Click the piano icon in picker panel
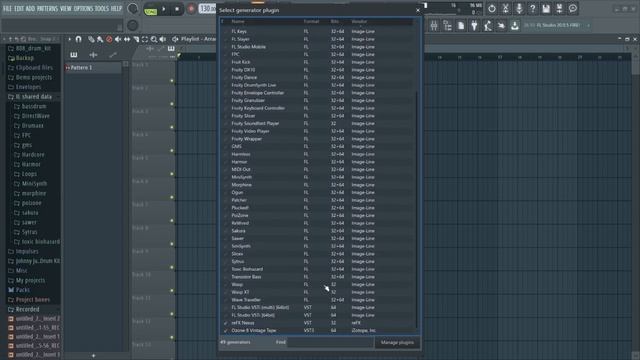 73,55
